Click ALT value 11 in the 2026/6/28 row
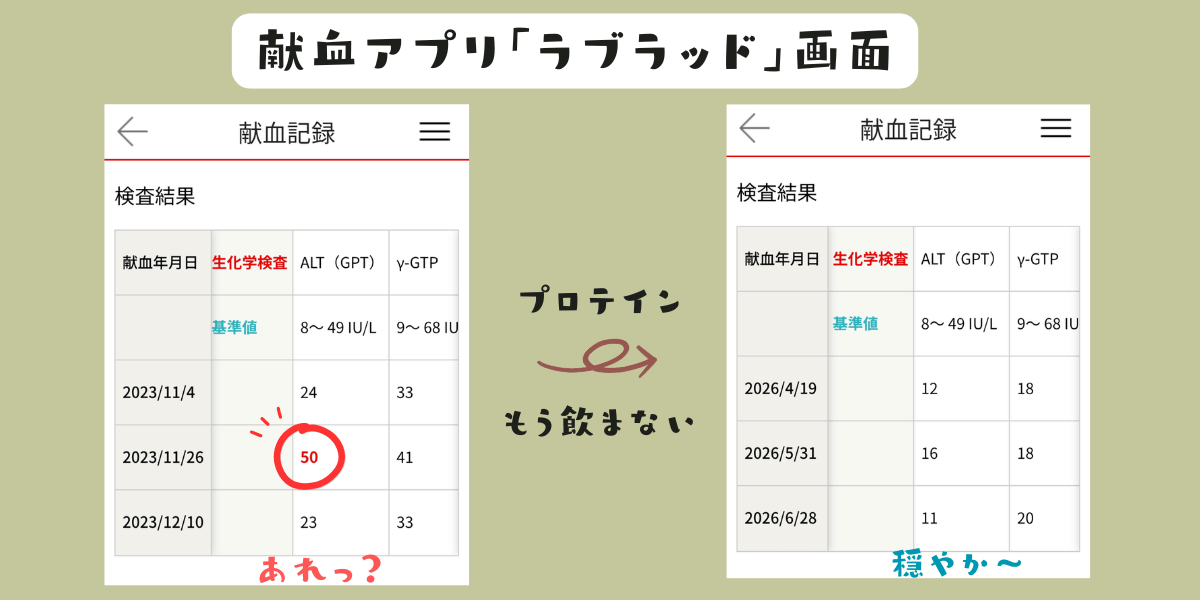1200x600 pixels. pos(930,518)
